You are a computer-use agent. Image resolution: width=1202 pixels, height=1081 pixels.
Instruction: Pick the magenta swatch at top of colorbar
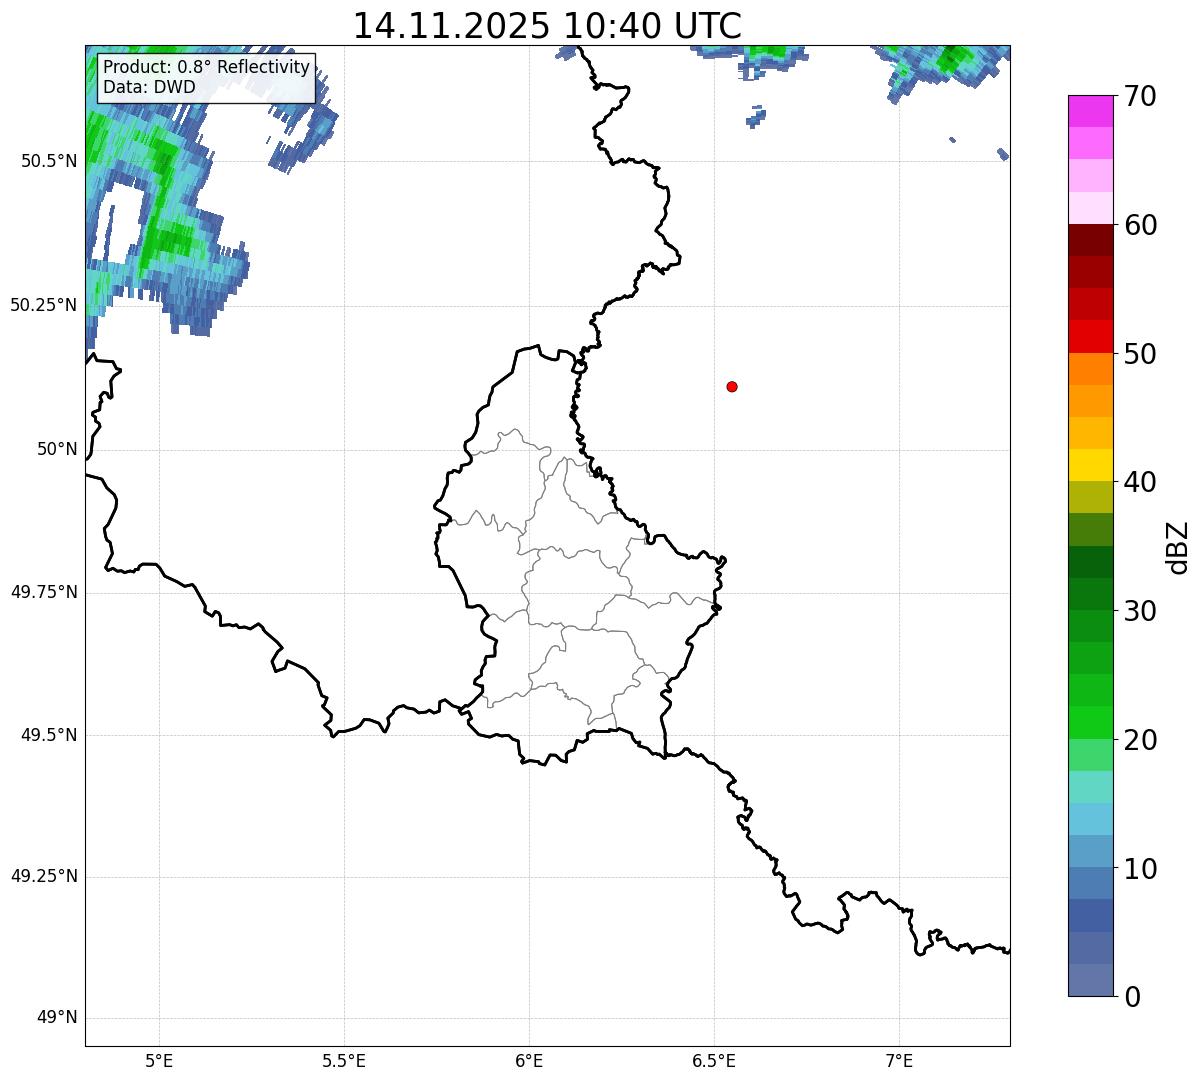click(1091, 111)
